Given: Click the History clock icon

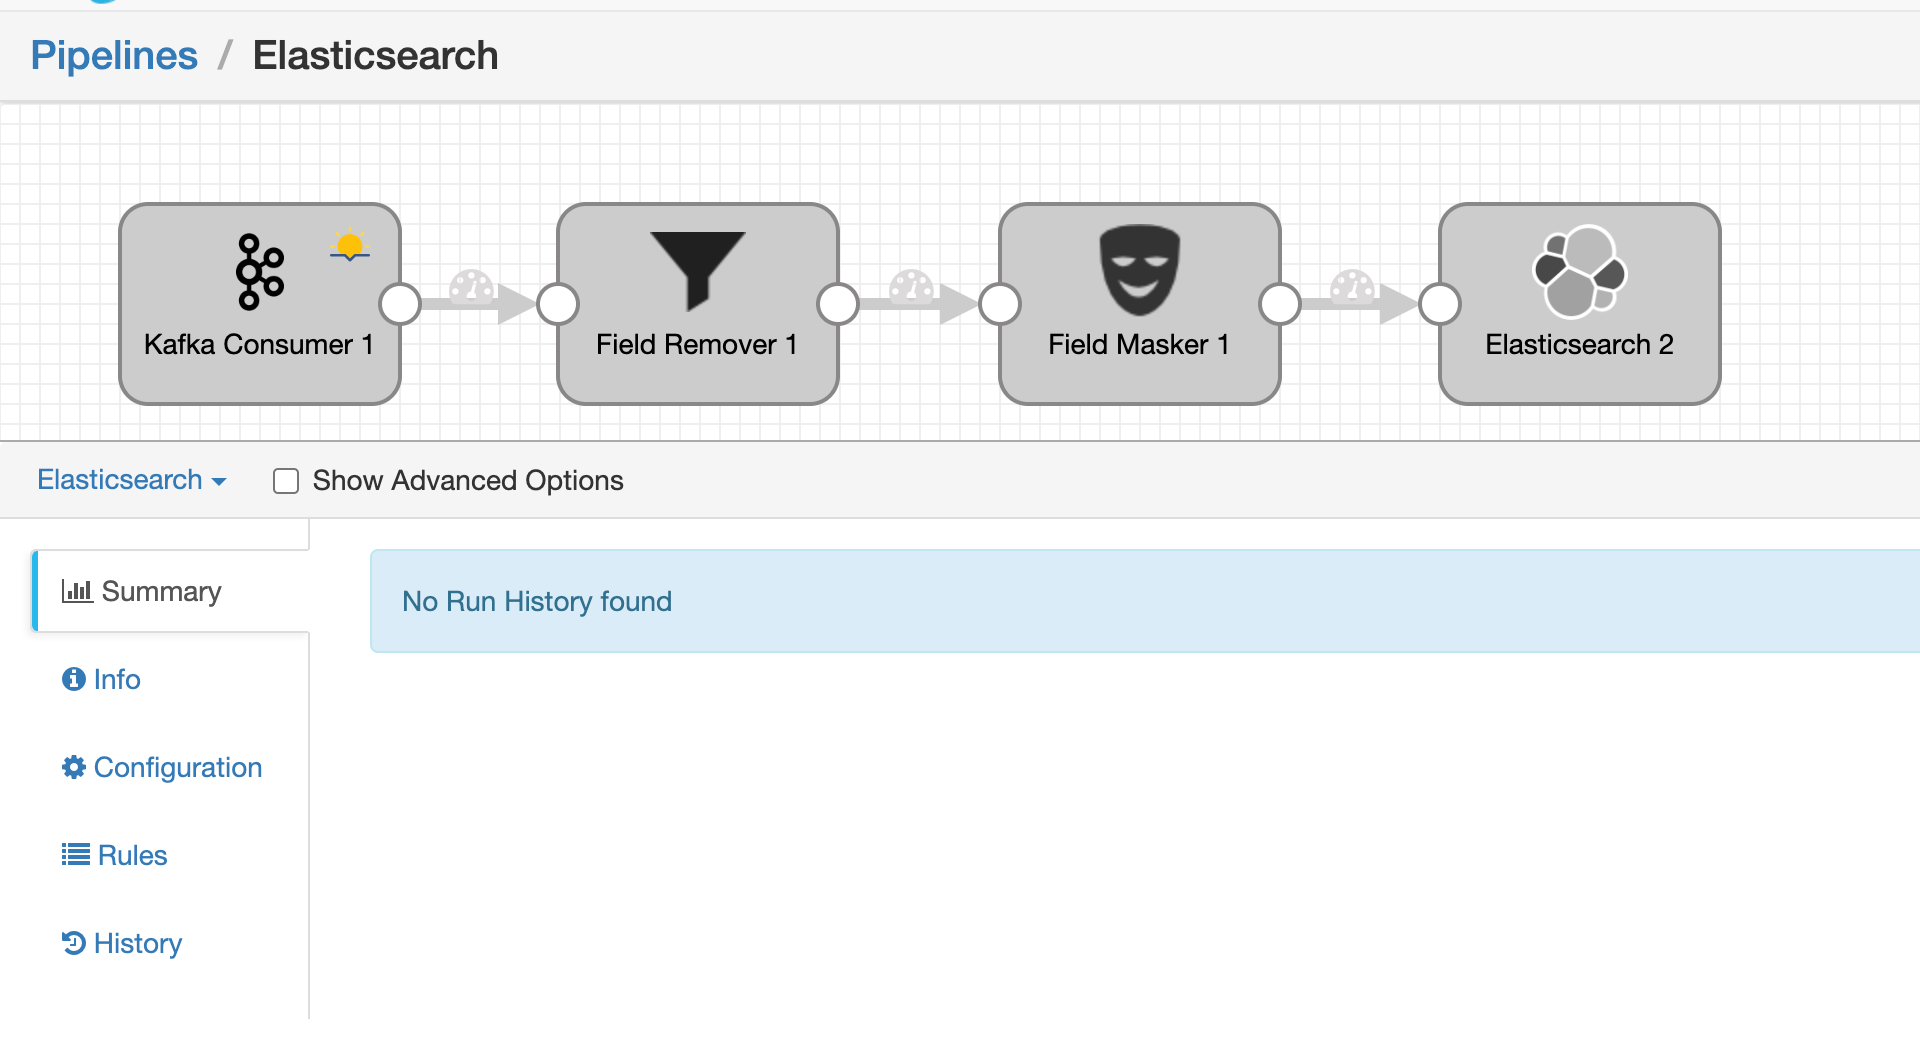Looking at the screenshot, I should (74, 943).
